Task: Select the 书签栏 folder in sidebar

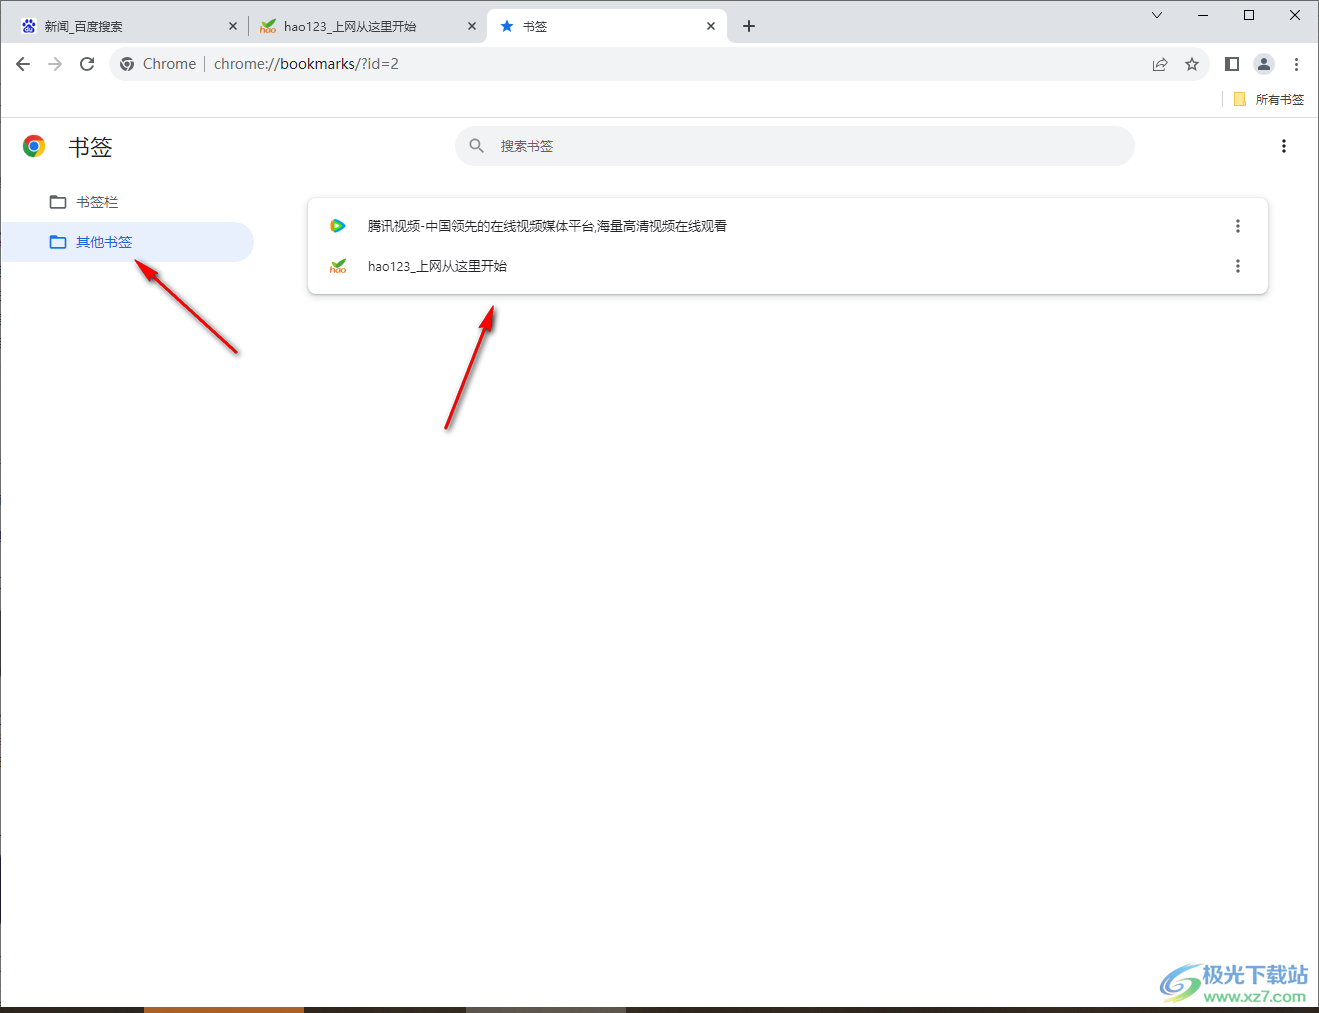Action: [x=127, y=202]
